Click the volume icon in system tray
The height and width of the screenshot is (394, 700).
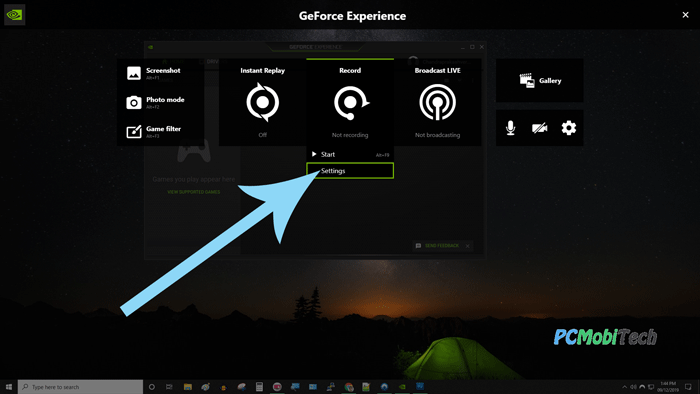[x=633, y=387]
